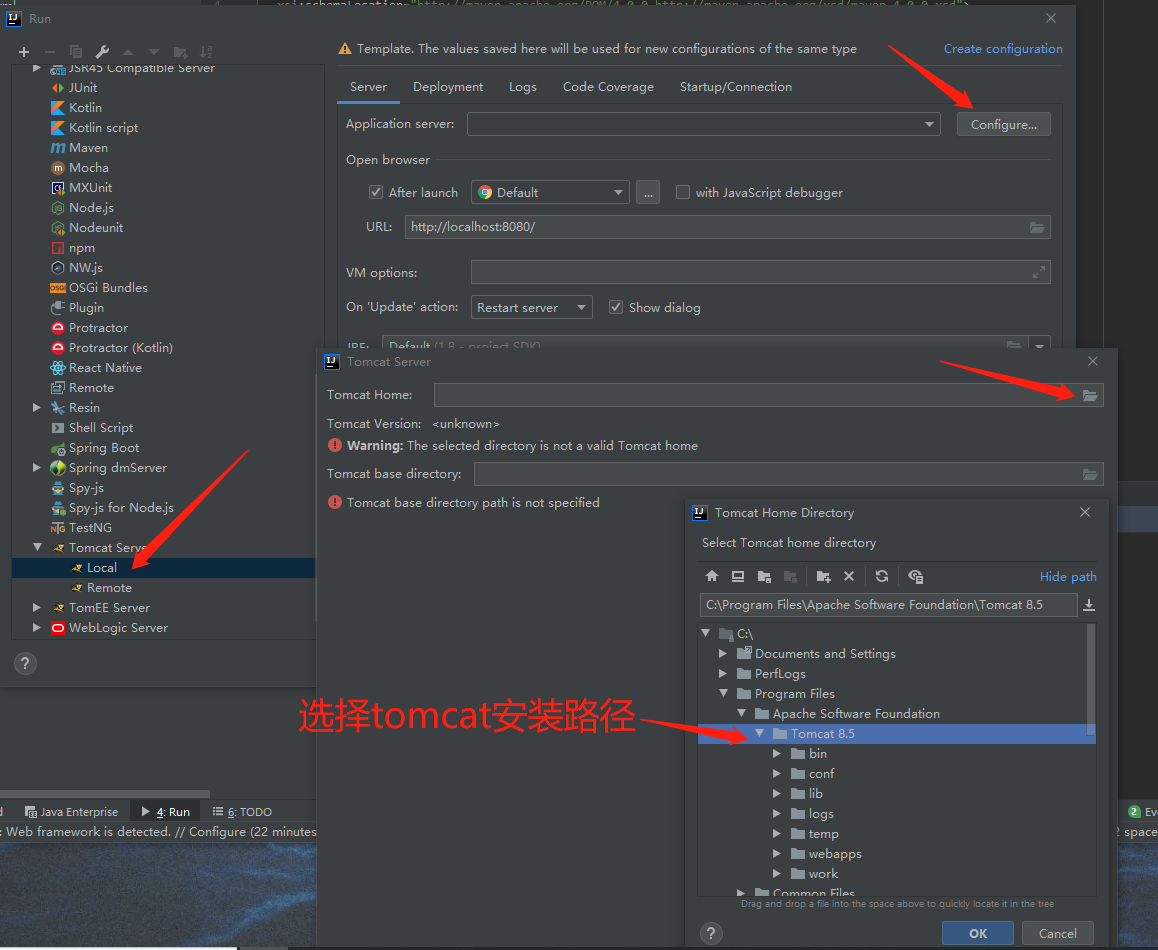Select the bin folder in the tree
The image size is (1158, 950).
coord(818,753)
